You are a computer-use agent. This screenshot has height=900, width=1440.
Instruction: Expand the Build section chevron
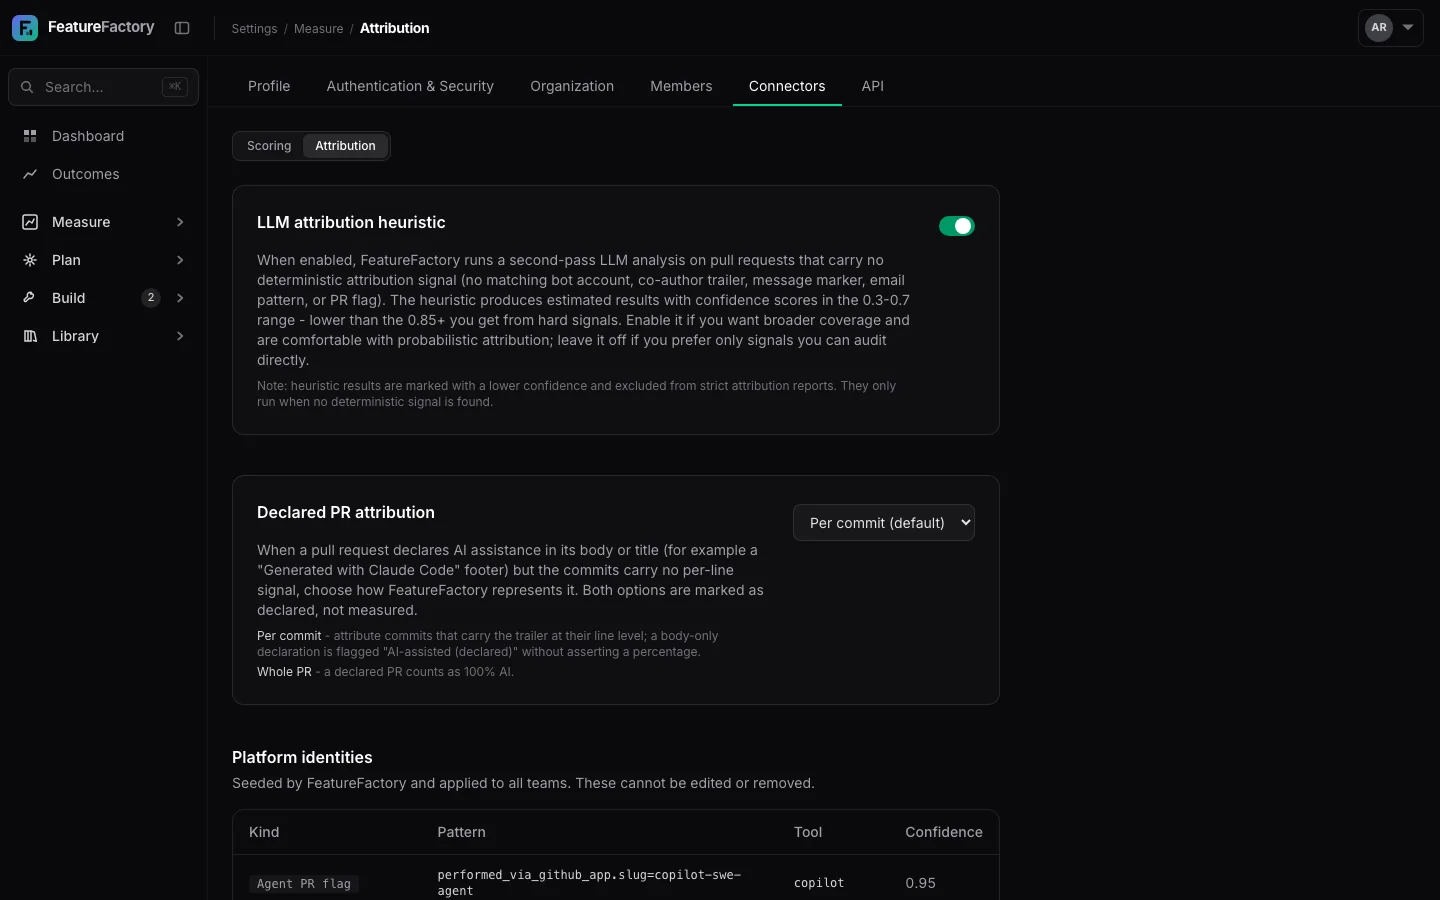pyautogui.click(x=180, y=298)
